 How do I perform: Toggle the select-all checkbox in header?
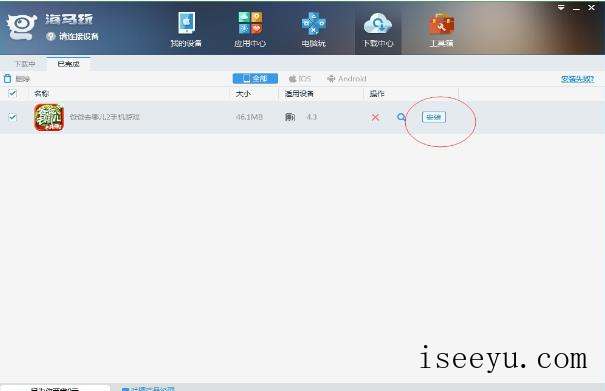[12, 93]
